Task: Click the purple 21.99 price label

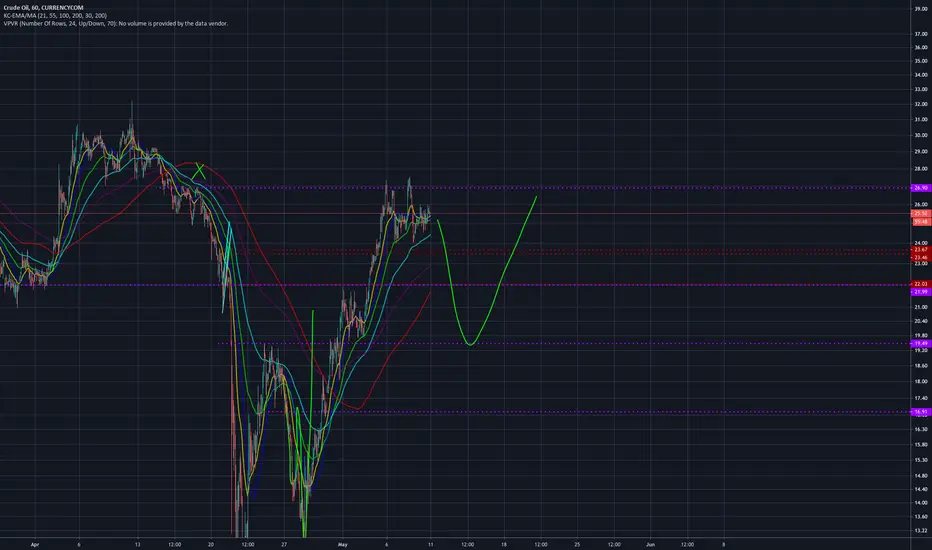Action: coord(921,292)
